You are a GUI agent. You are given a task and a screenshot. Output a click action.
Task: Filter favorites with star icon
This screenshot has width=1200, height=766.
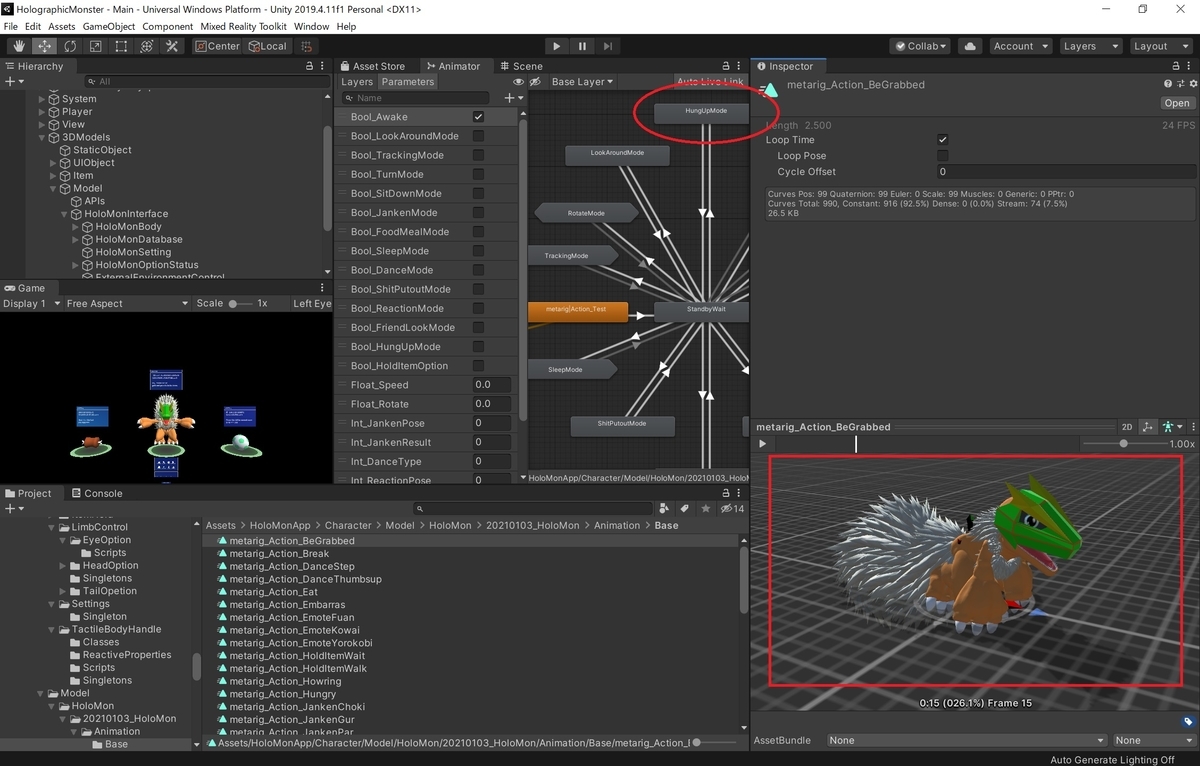tap(705, 509)
